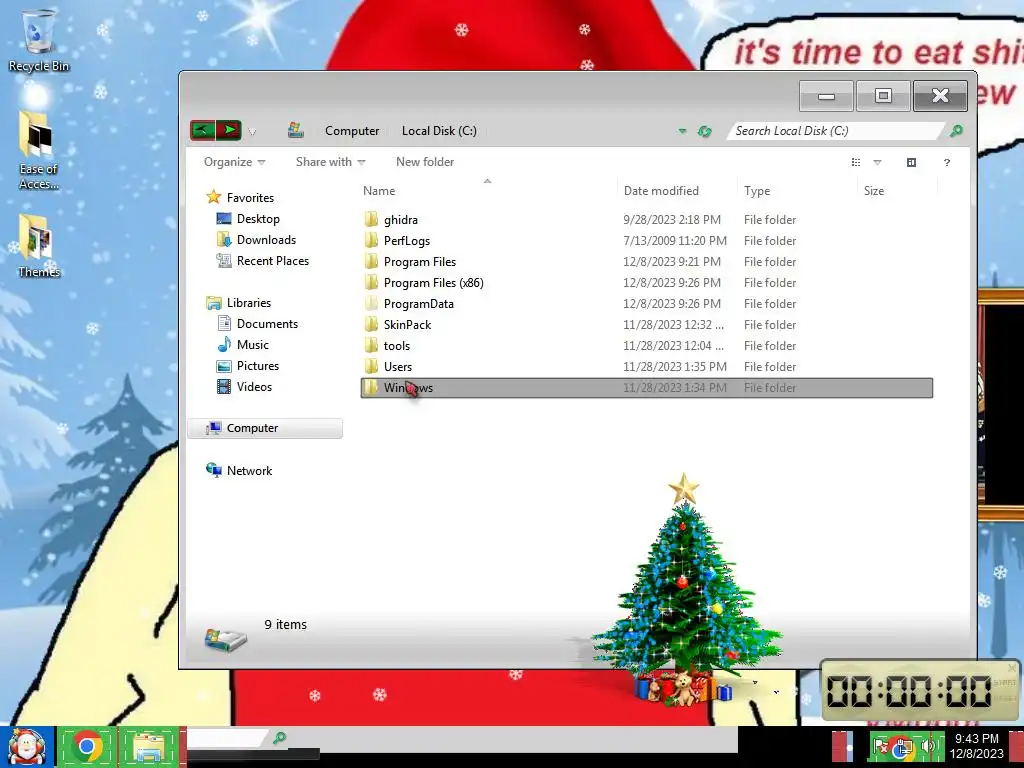Screen dimensions: 1024x768
Task: Open the Action Center flag in tray
Action: click(881, 746)
